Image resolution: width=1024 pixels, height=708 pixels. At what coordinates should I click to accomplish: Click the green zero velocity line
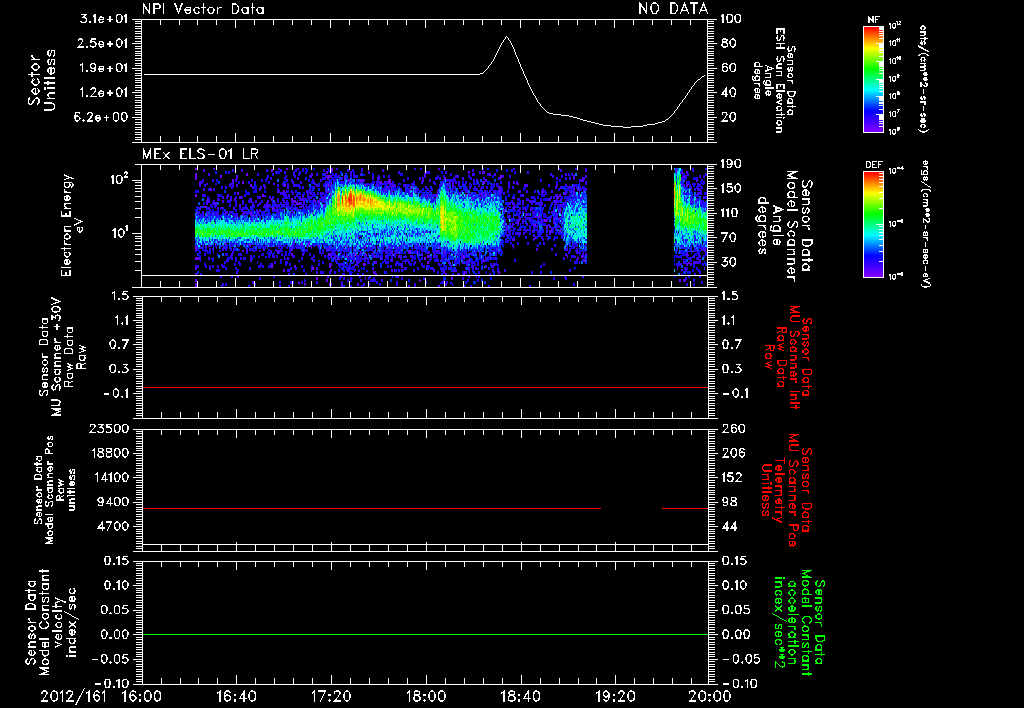[425, 634]
